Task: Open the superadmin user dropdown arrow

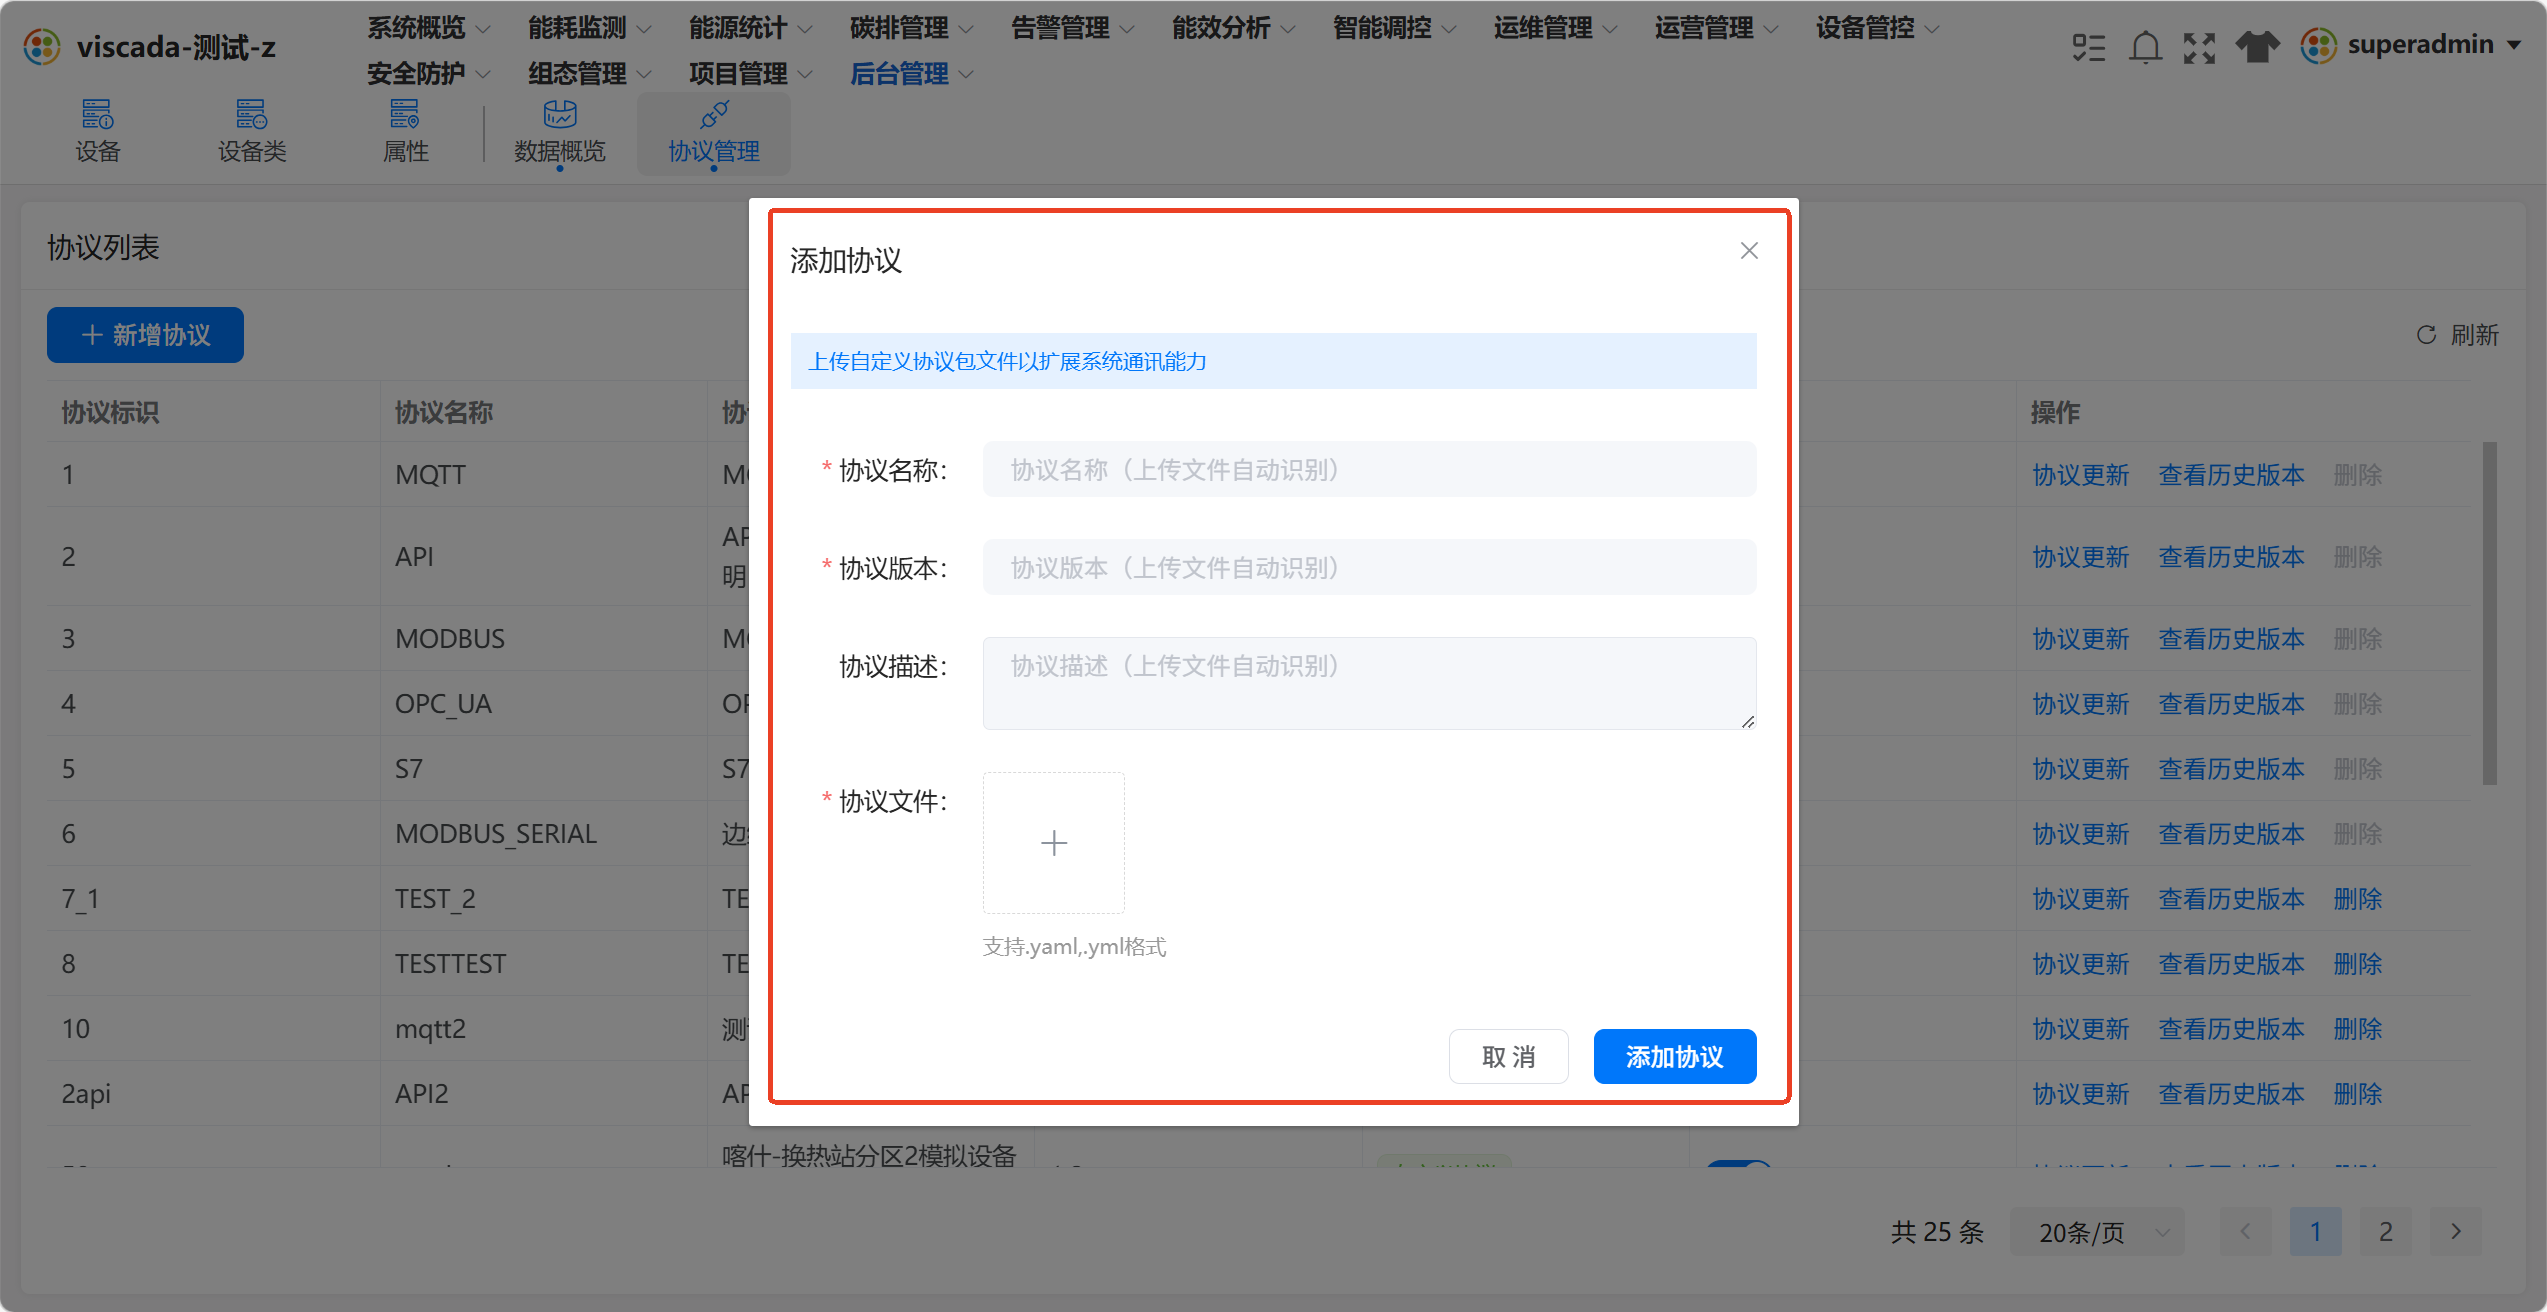Action: click(x=2514, y=45)
